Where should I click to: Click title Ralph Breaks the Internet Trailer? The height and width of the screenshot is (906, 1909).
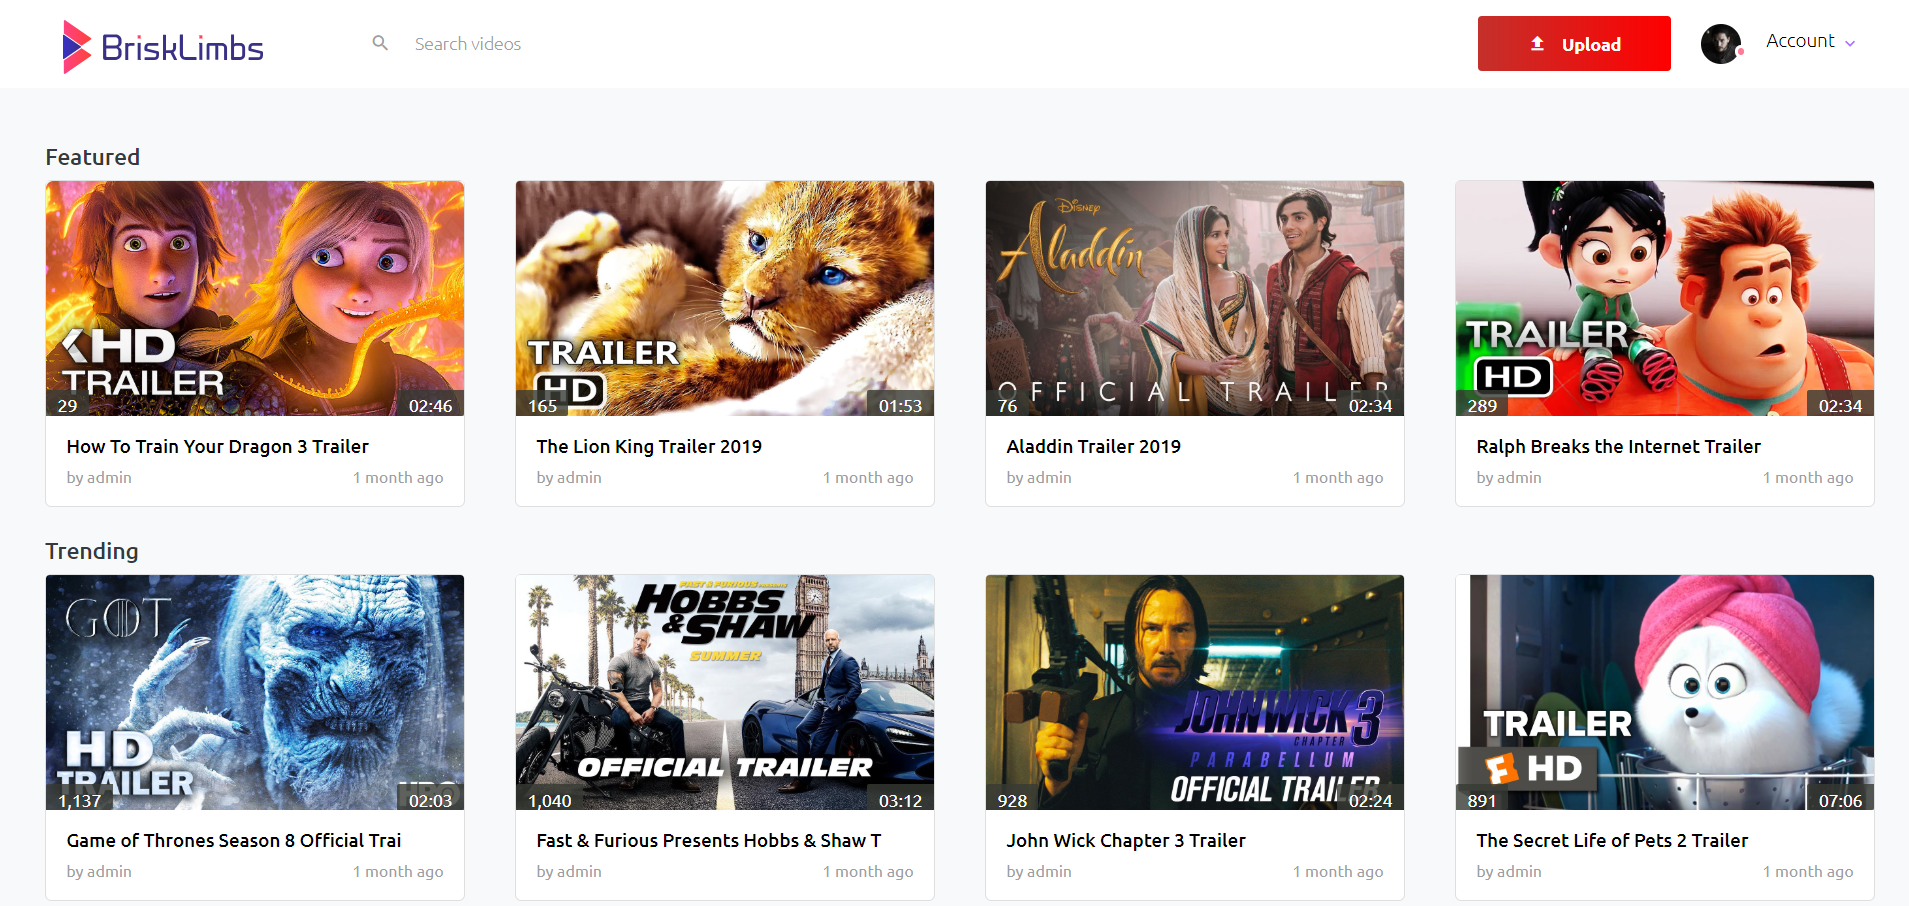point(1618,447)
